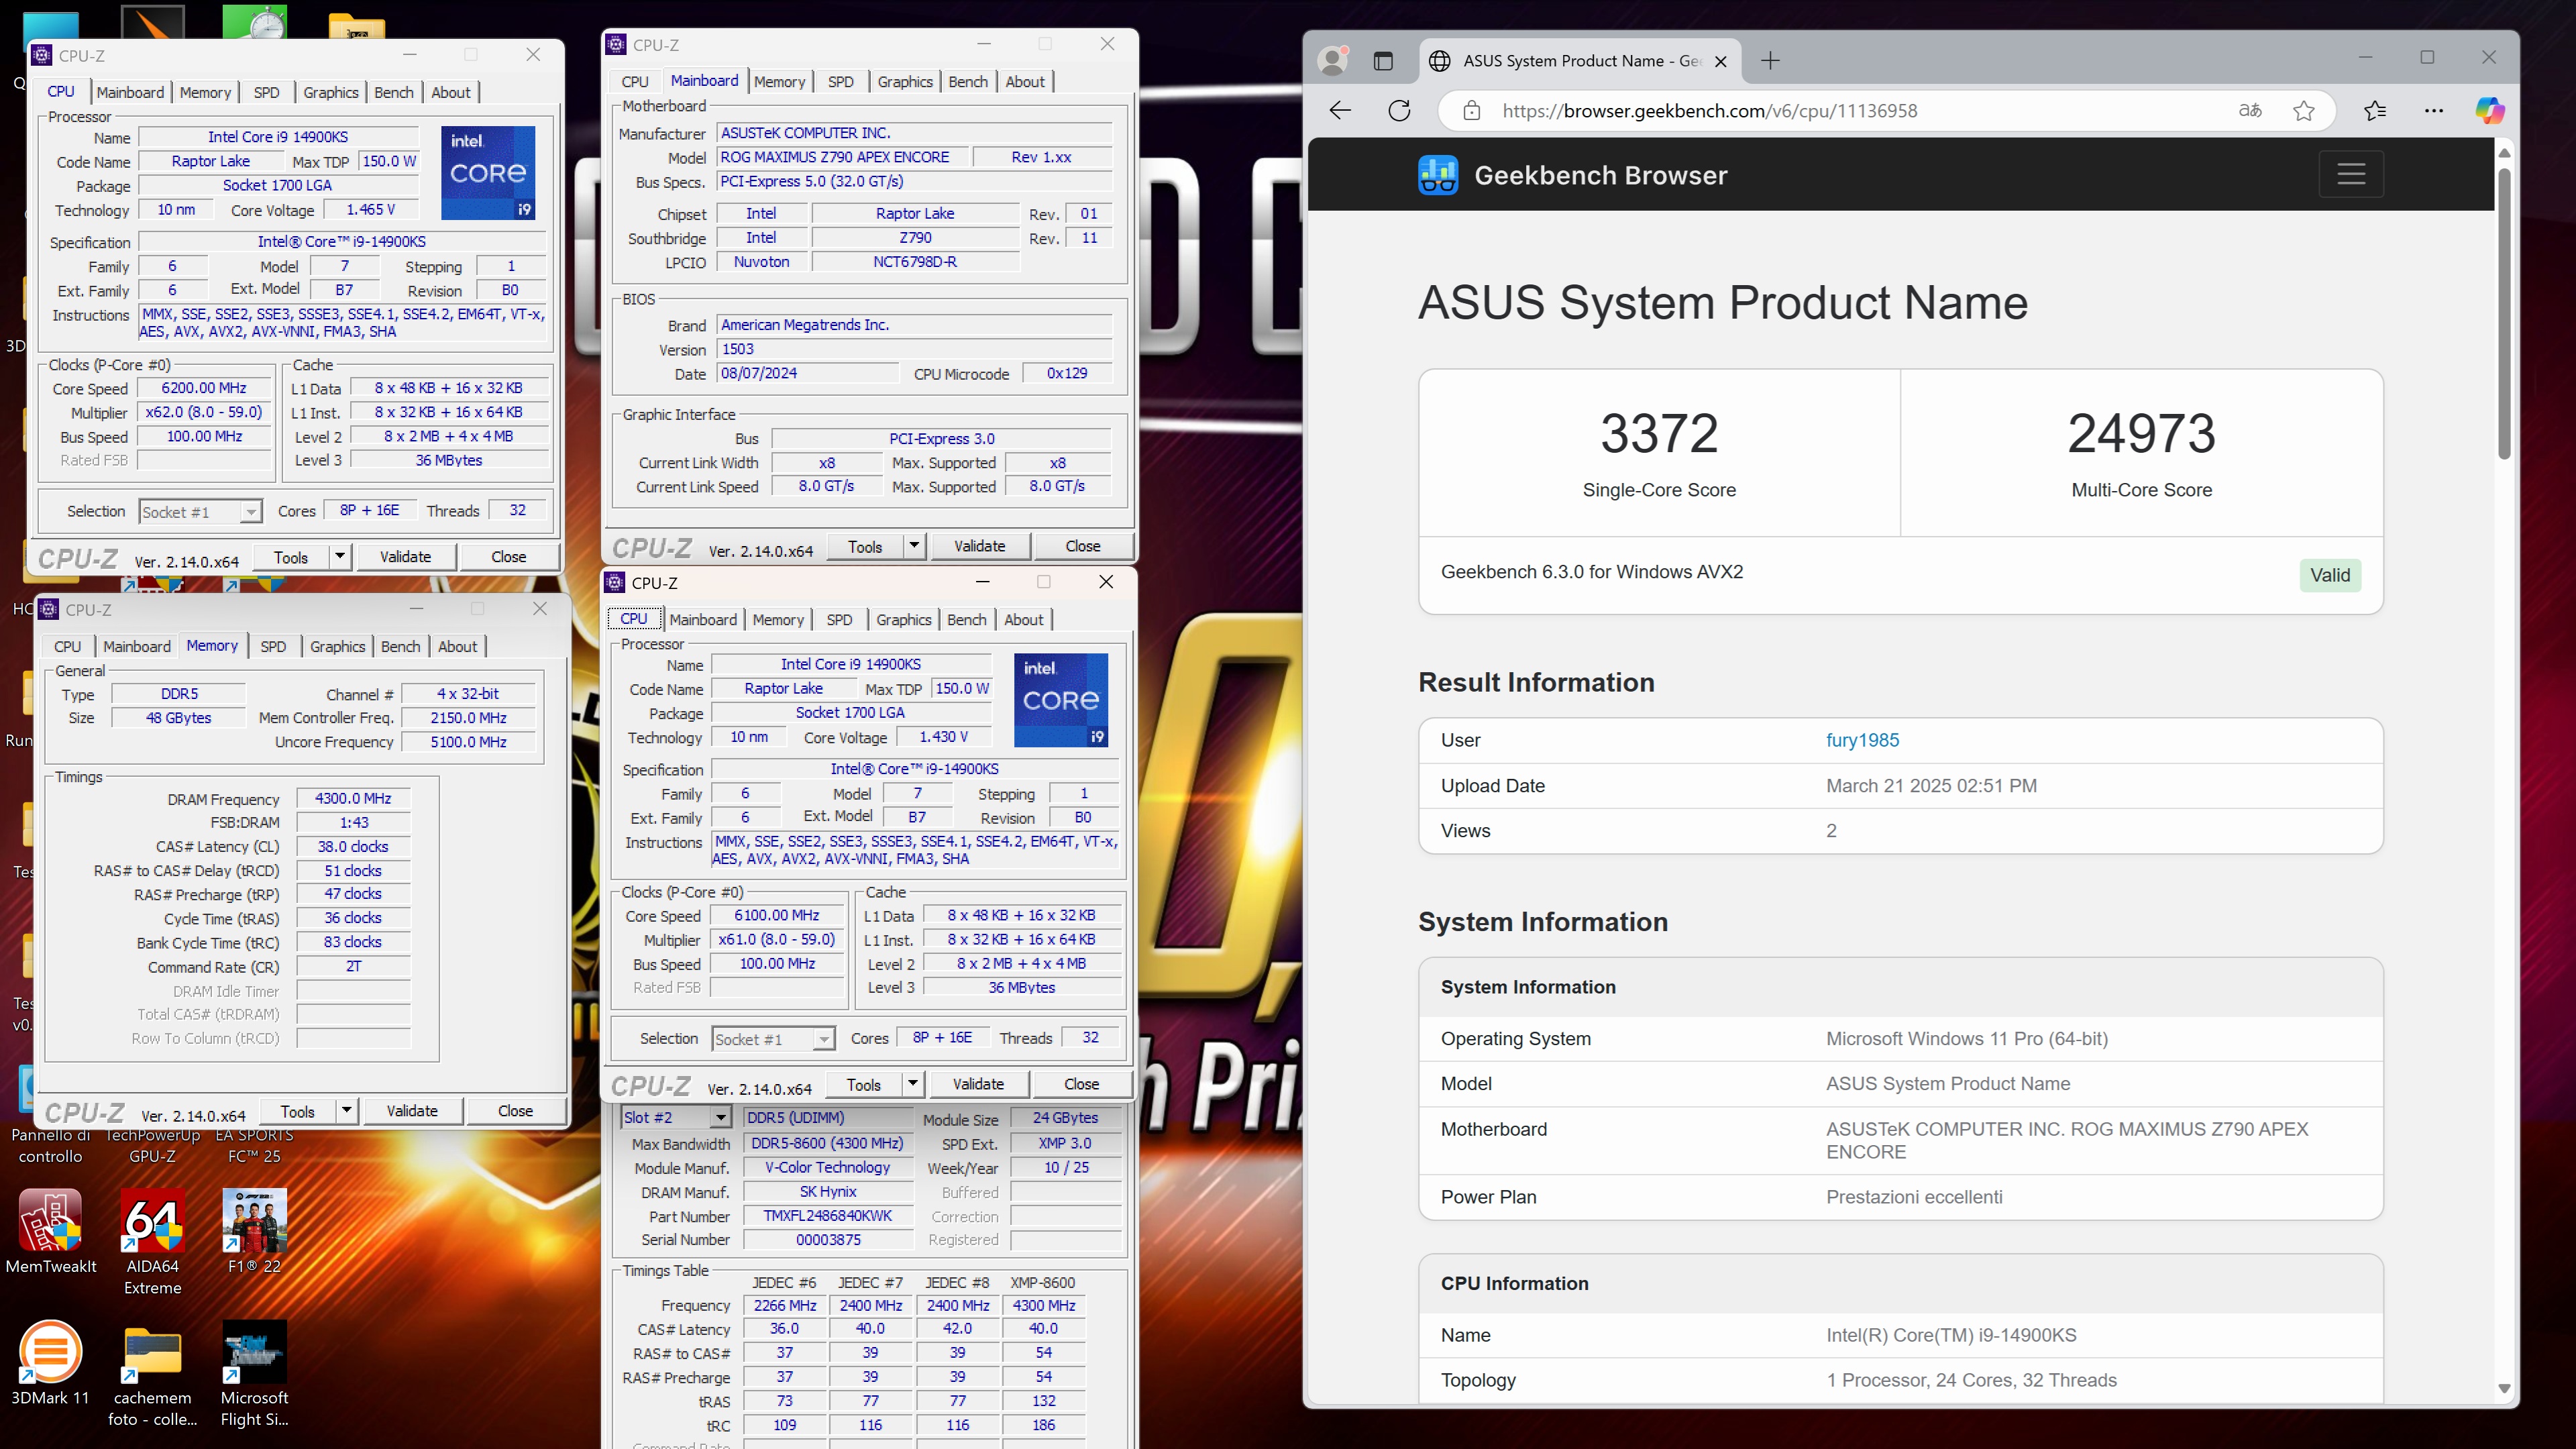Click Prestazioni eccellenti power plan value
This screenshot has width=2576, height=1449.
click(x=1914, y=1197)
